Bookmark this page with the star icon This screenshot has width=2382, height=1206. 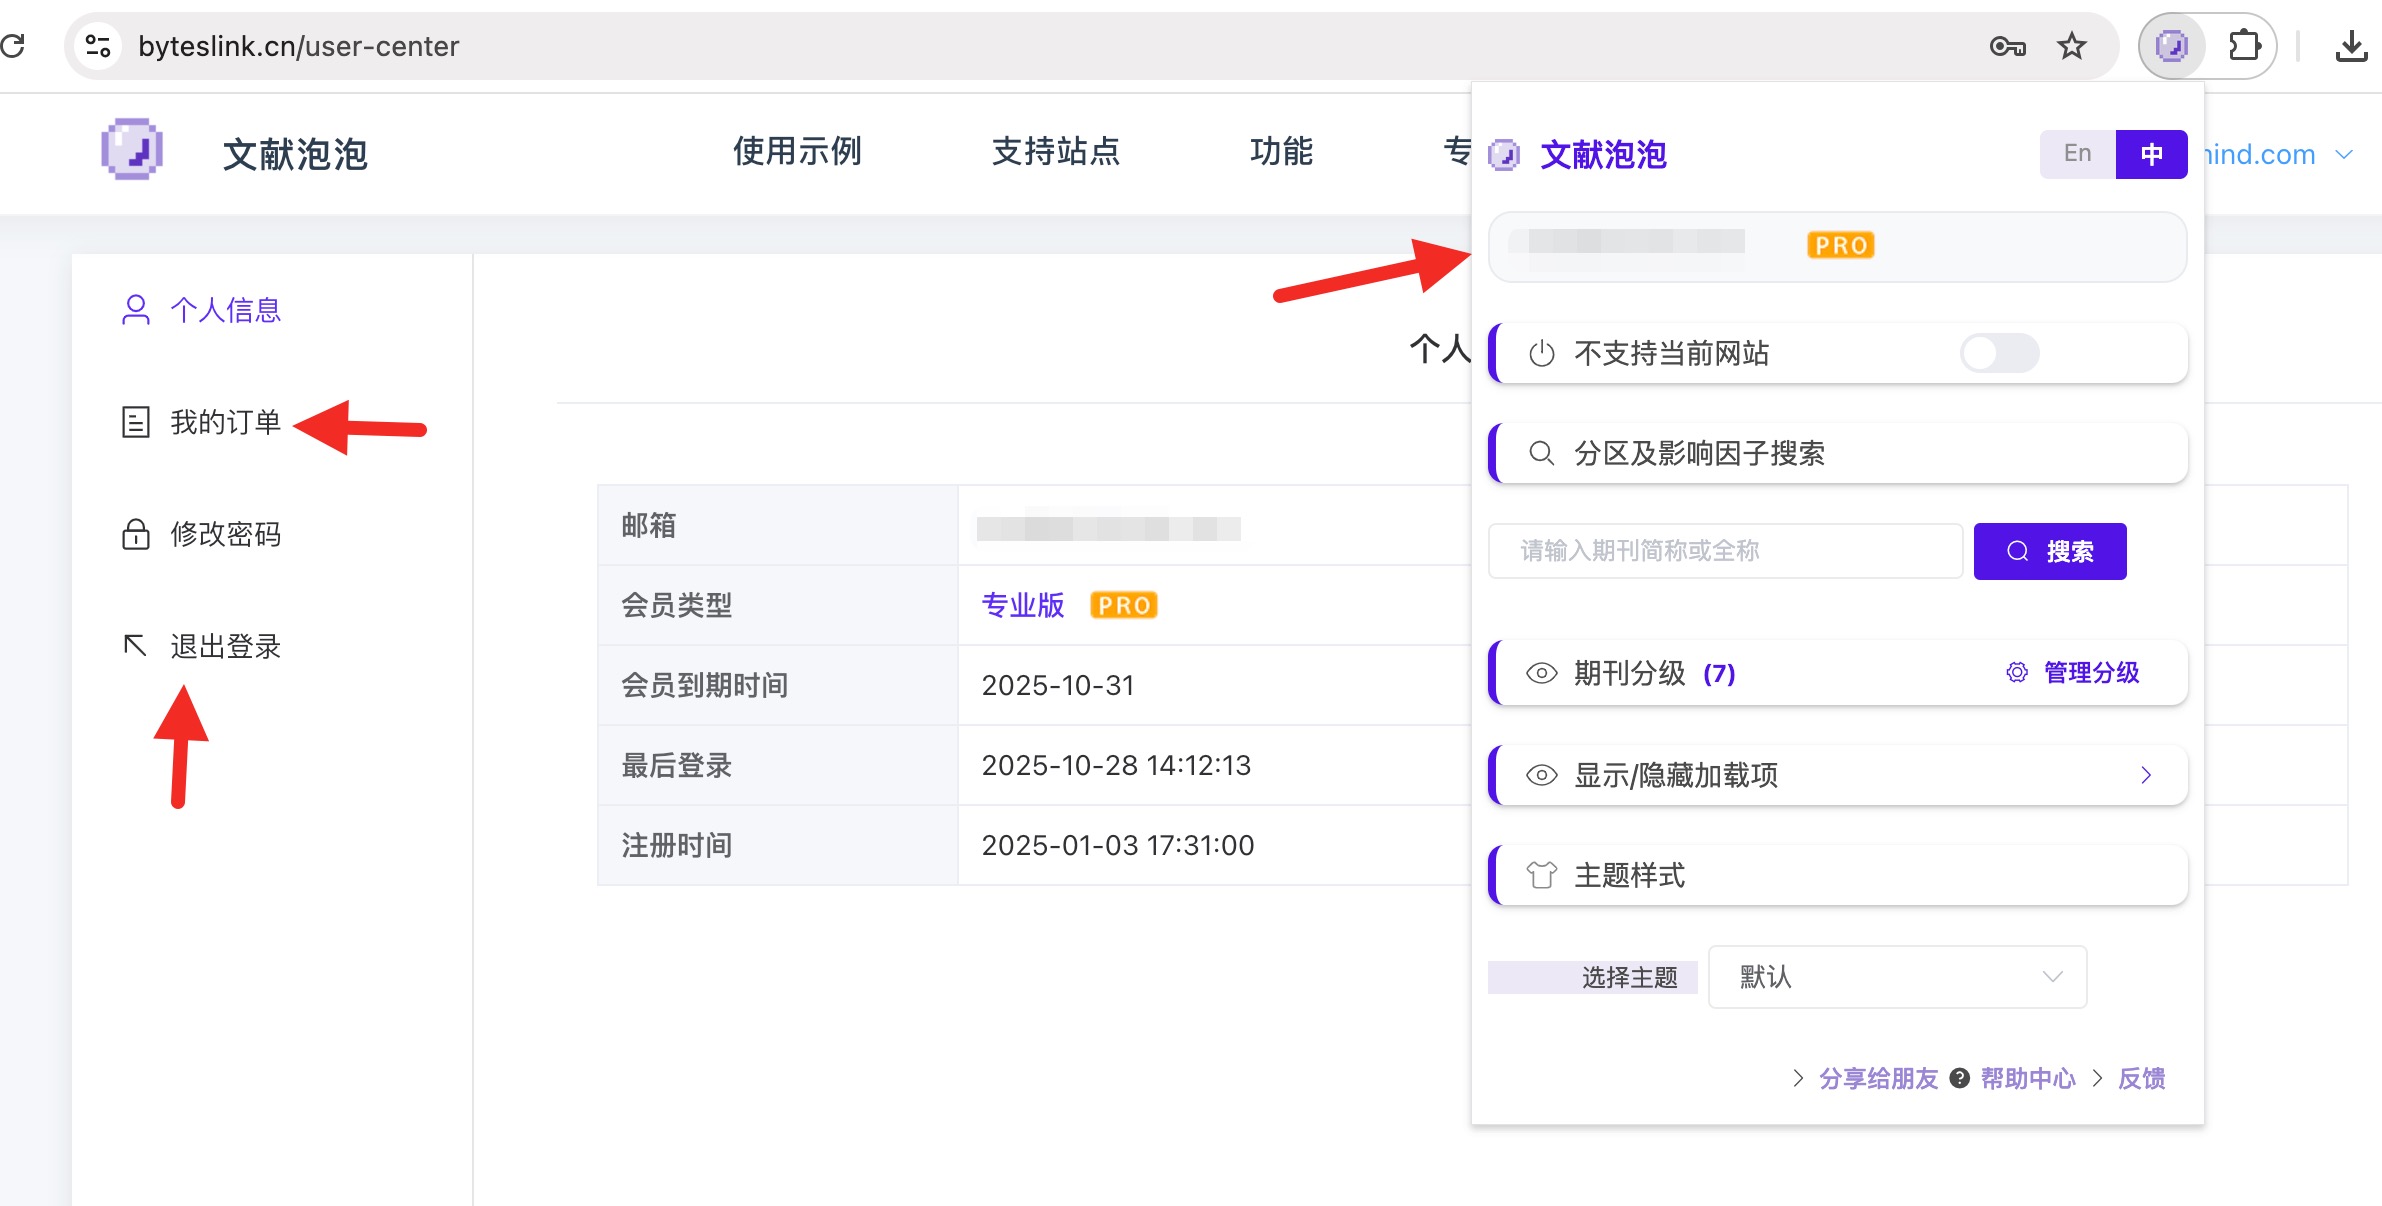click(2071, 46)
